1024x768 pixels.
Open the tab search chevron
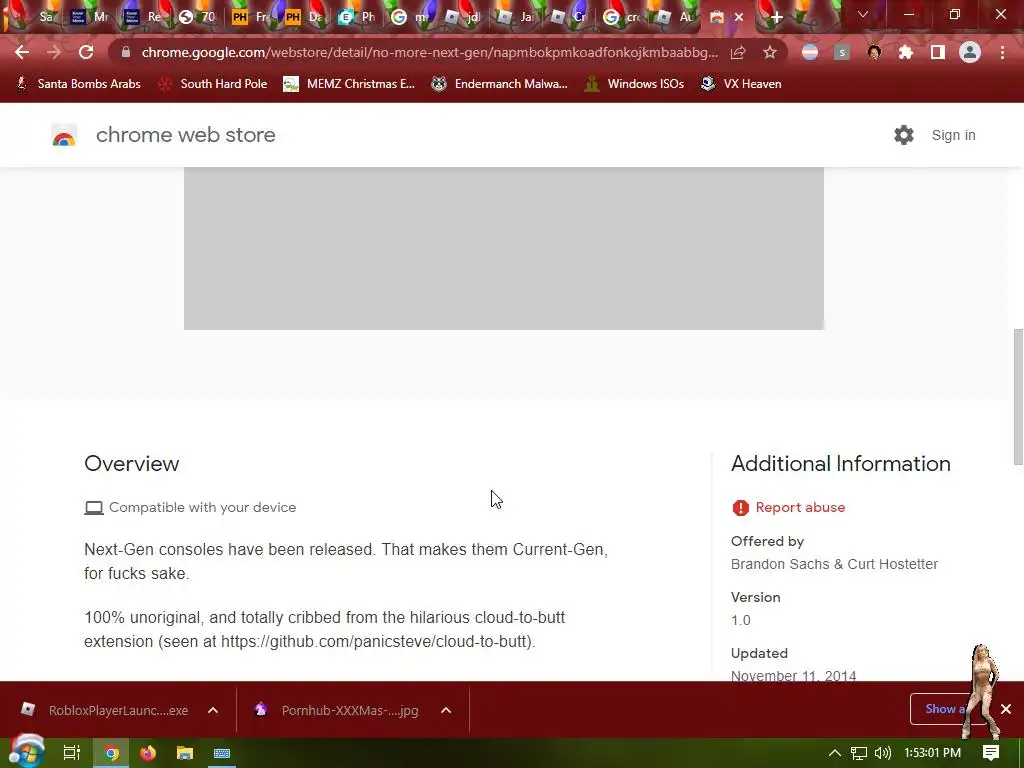coord(863,14)
